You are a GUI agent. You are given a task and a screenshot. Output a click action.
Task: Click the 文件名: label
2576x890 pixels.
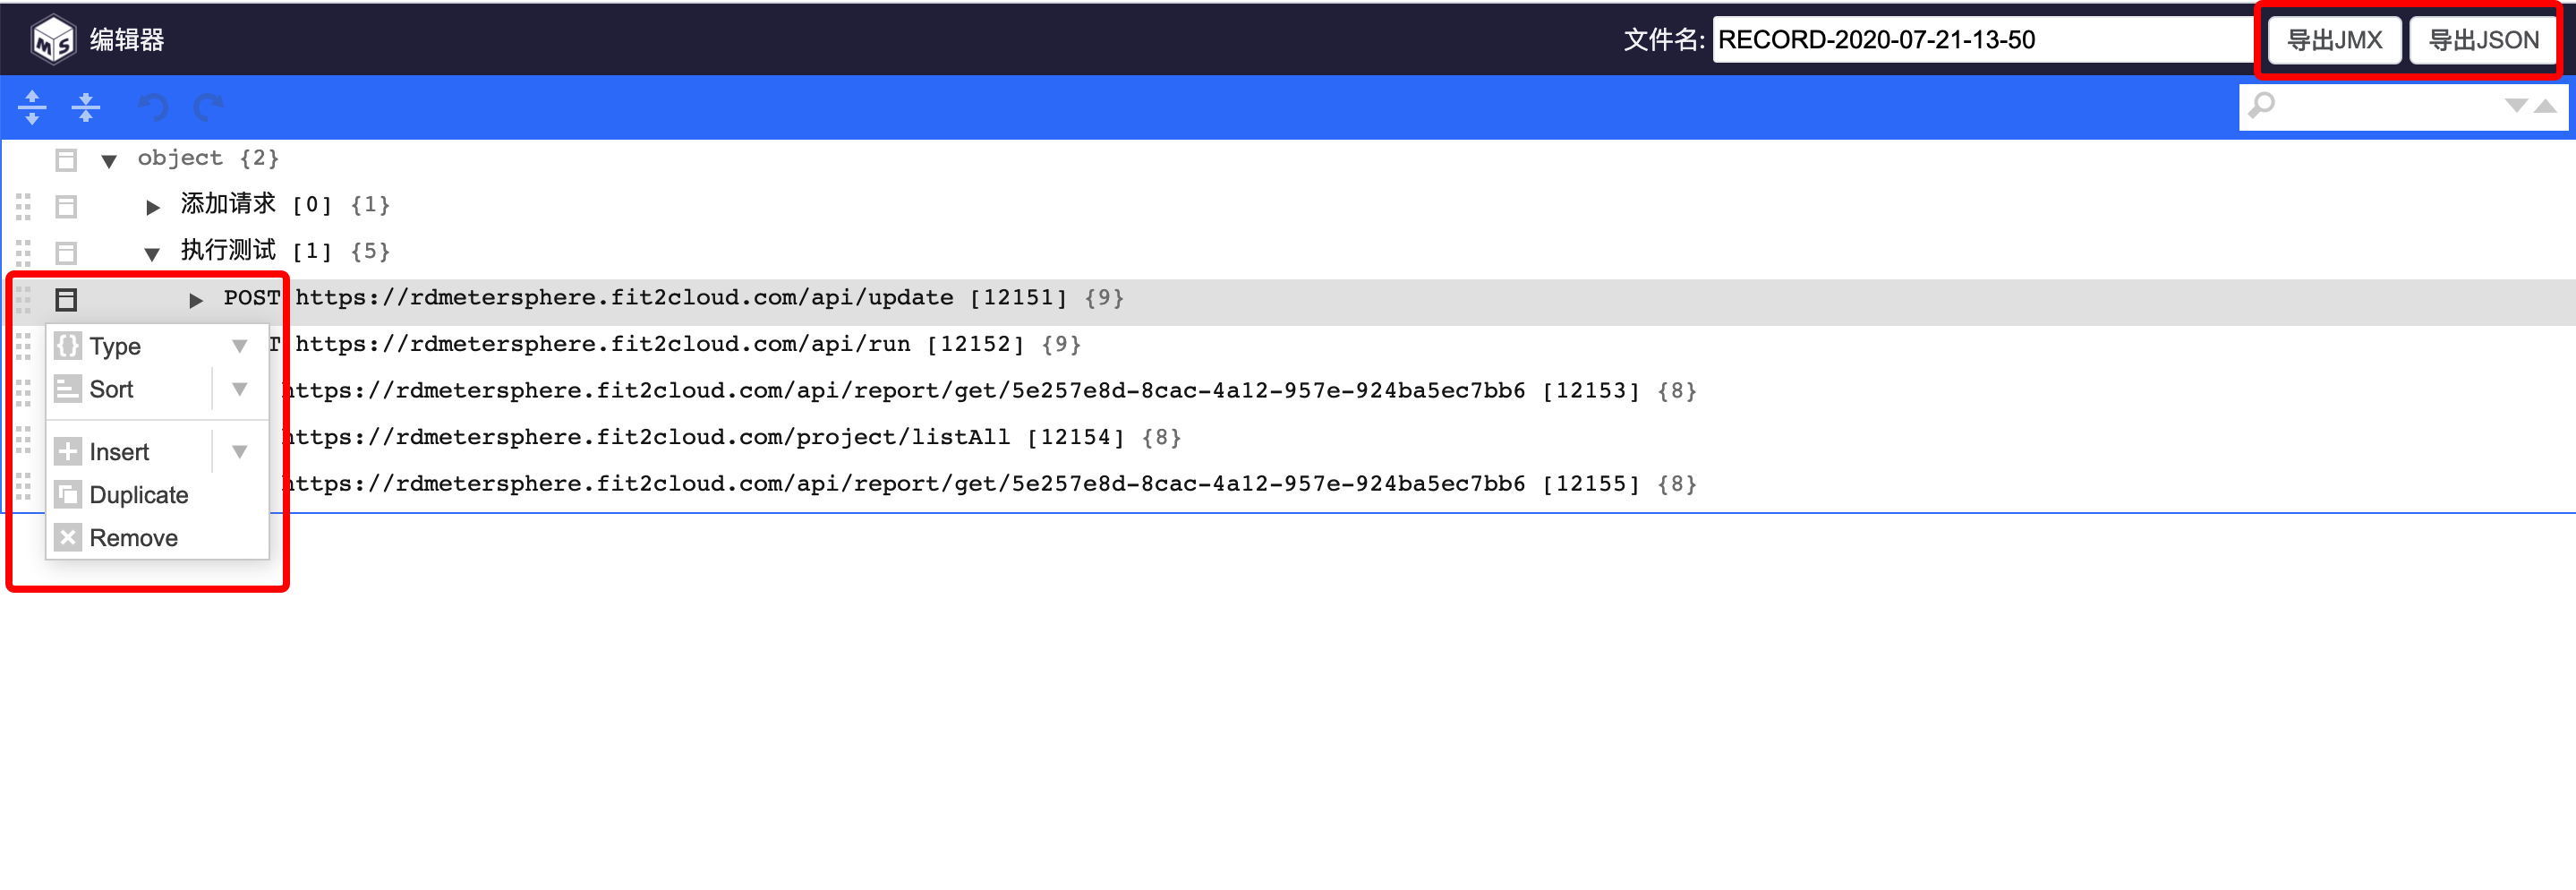(x=1664, y=40)
